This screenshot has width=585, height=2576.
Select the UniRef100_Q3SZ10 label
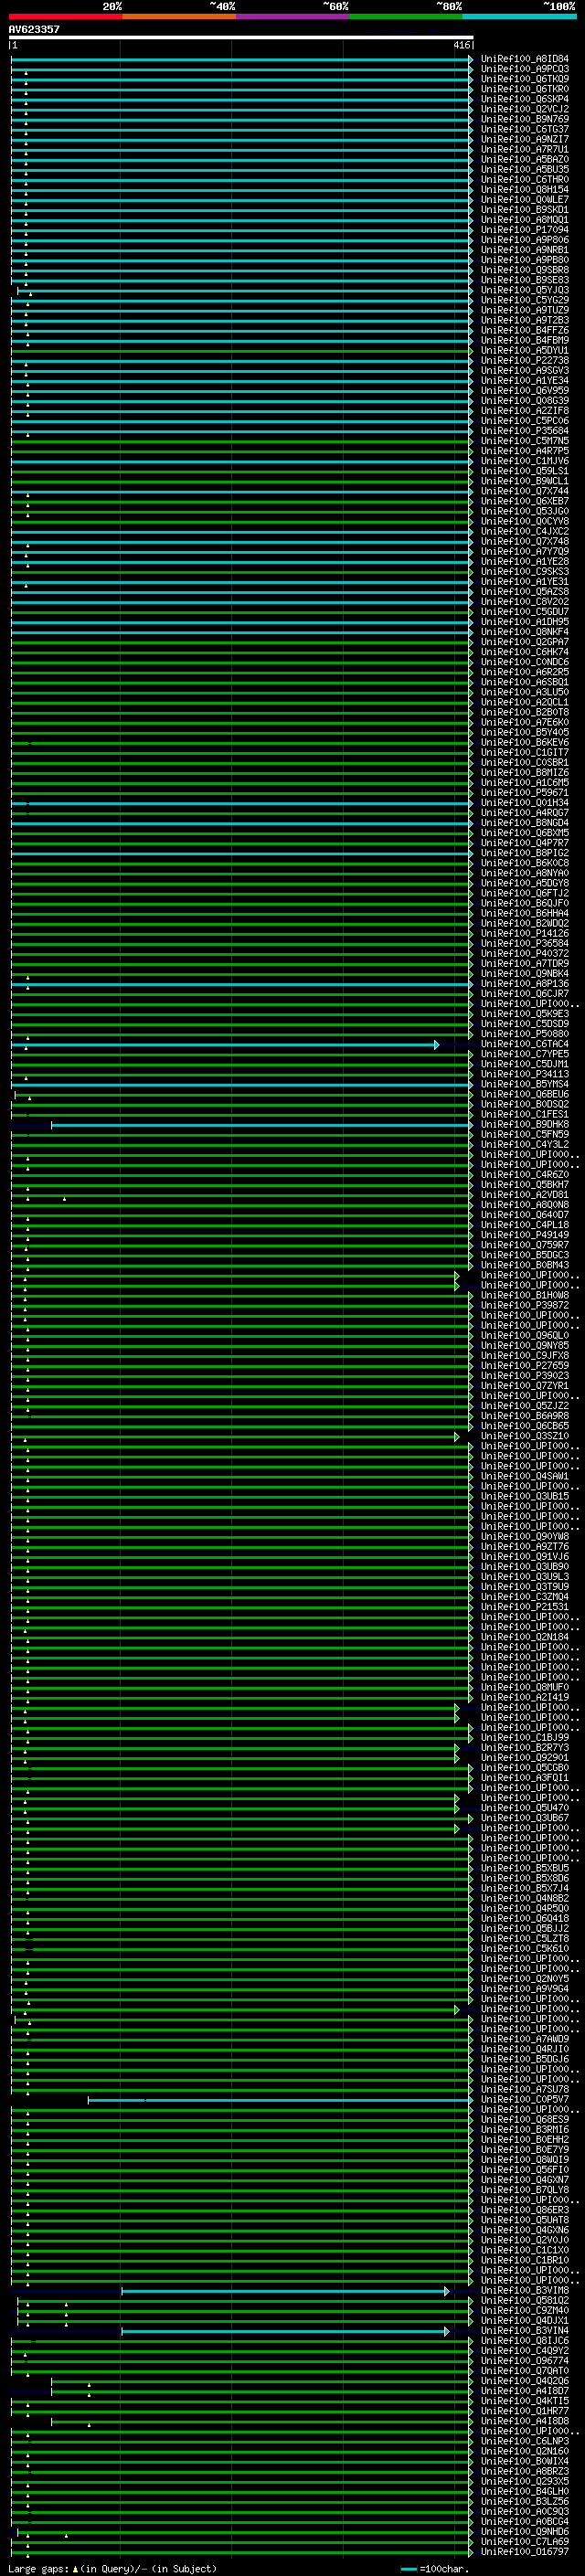525,1437
